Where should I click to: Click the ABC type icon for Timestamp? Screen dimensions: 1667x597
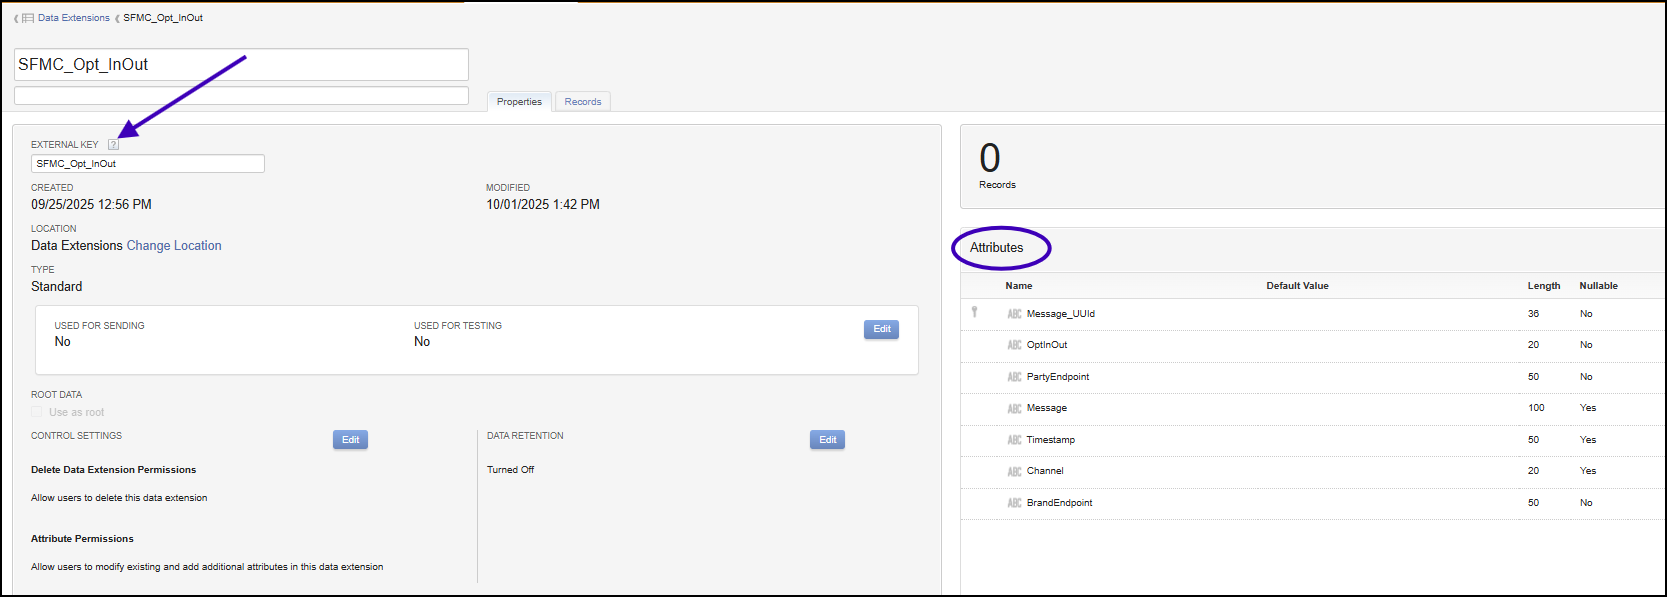(x=1014, y=440)
